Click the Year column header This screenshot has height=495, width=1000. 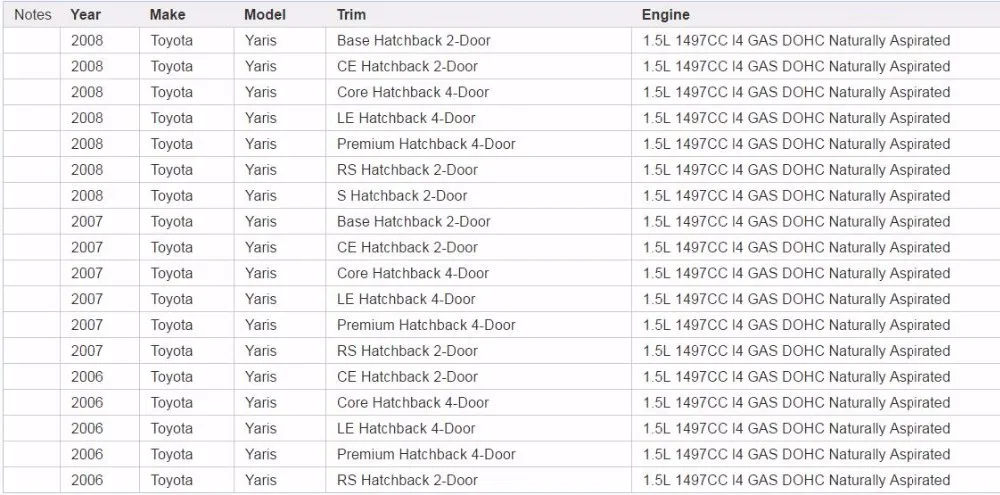pos(85,15)
